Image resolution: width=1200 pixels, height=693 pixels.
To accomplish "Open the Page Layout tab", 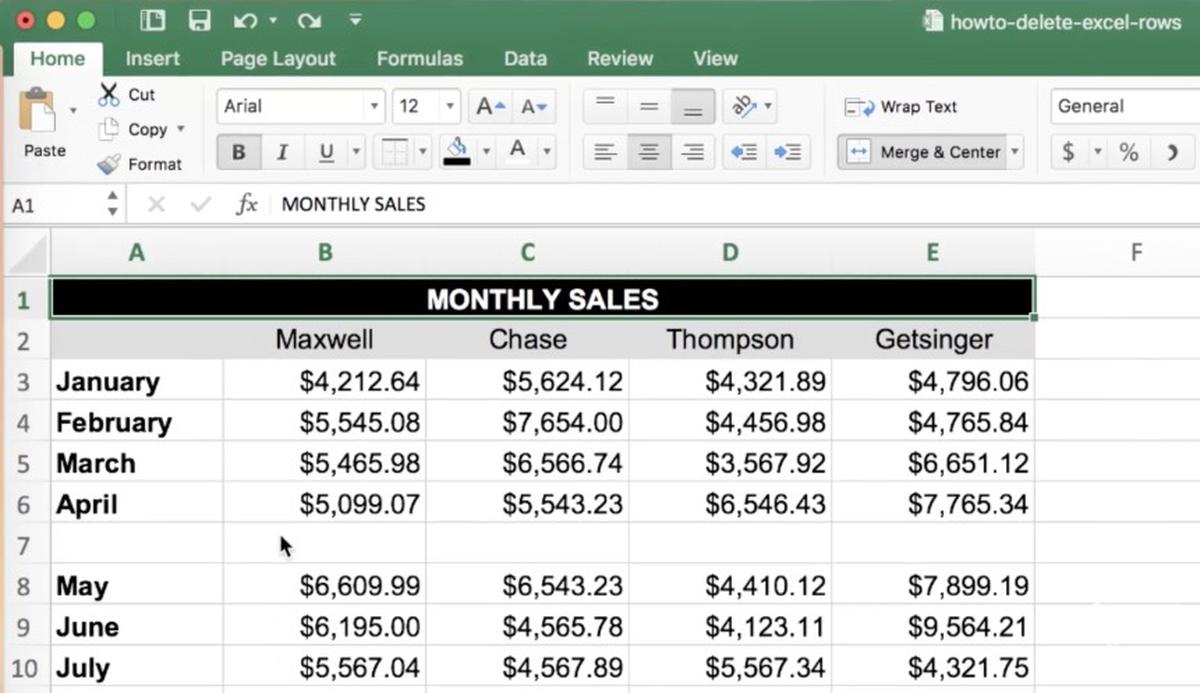I will [x=278, y=58].
